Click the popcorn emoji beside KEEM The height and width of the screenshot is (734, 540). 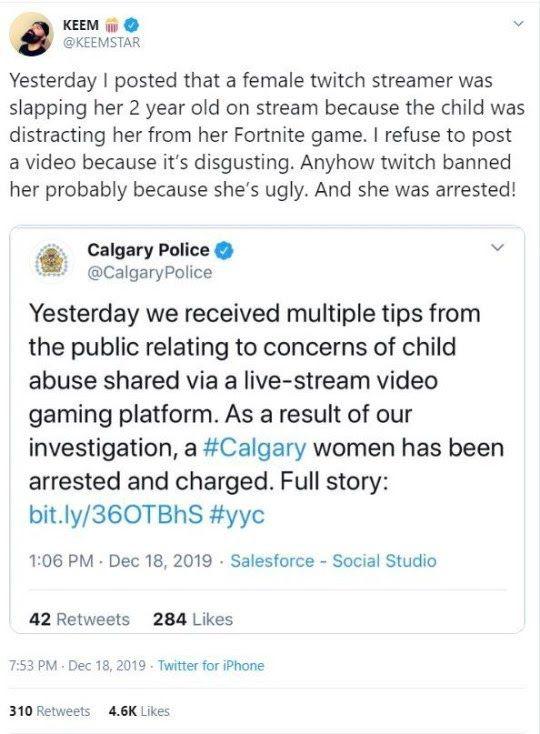click(x=112, y=24)
